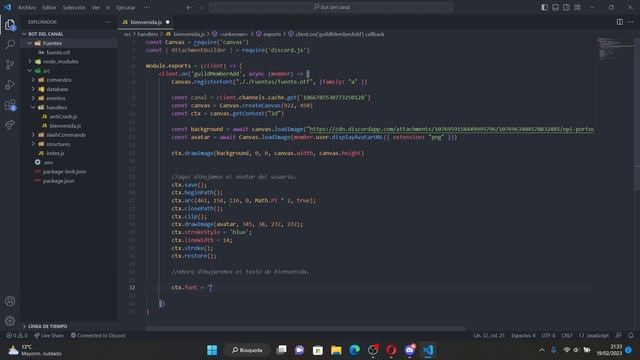The image size is (640, 360).
Task: Click the errors and warnings status indicator
Action: (x=17, y=336)
